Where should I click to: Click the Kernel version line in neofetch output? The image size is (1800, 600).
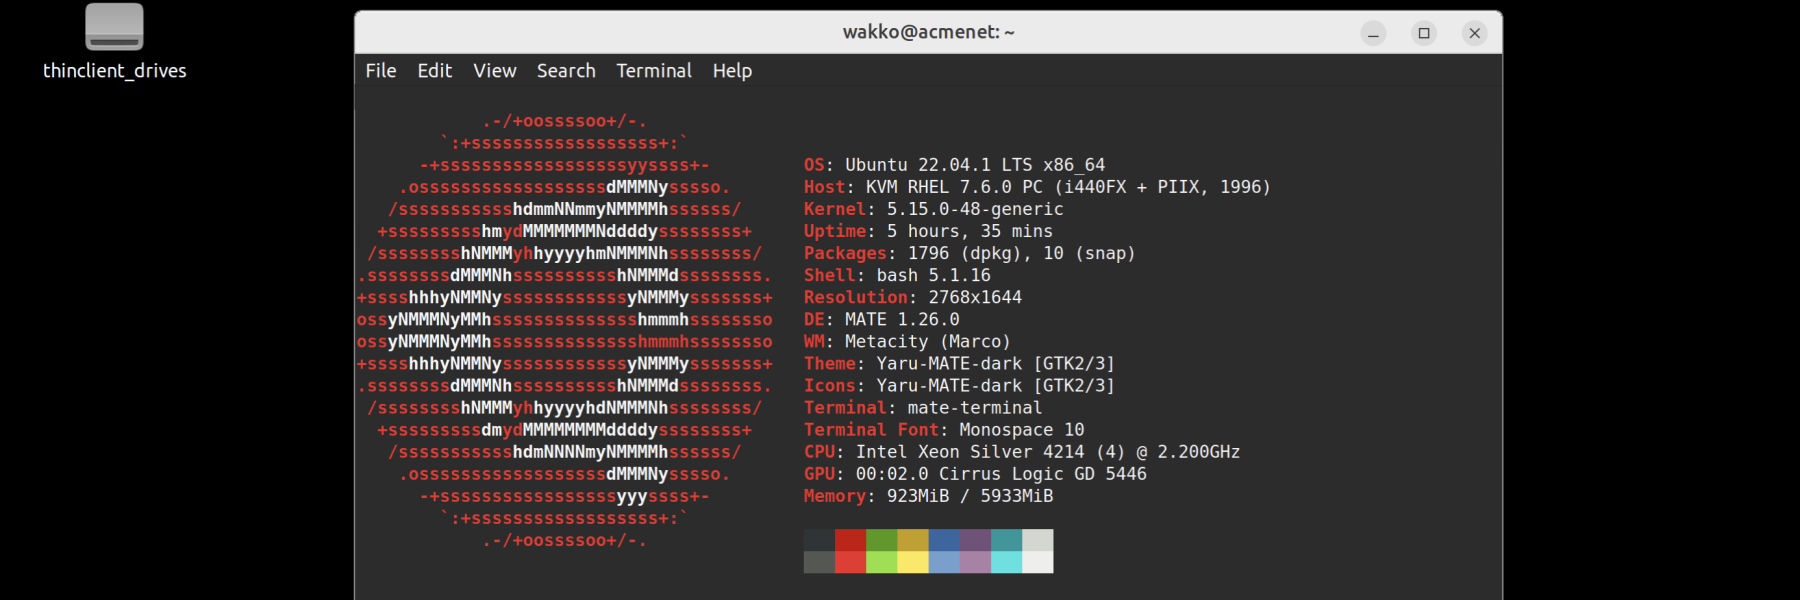pos(933,209)
